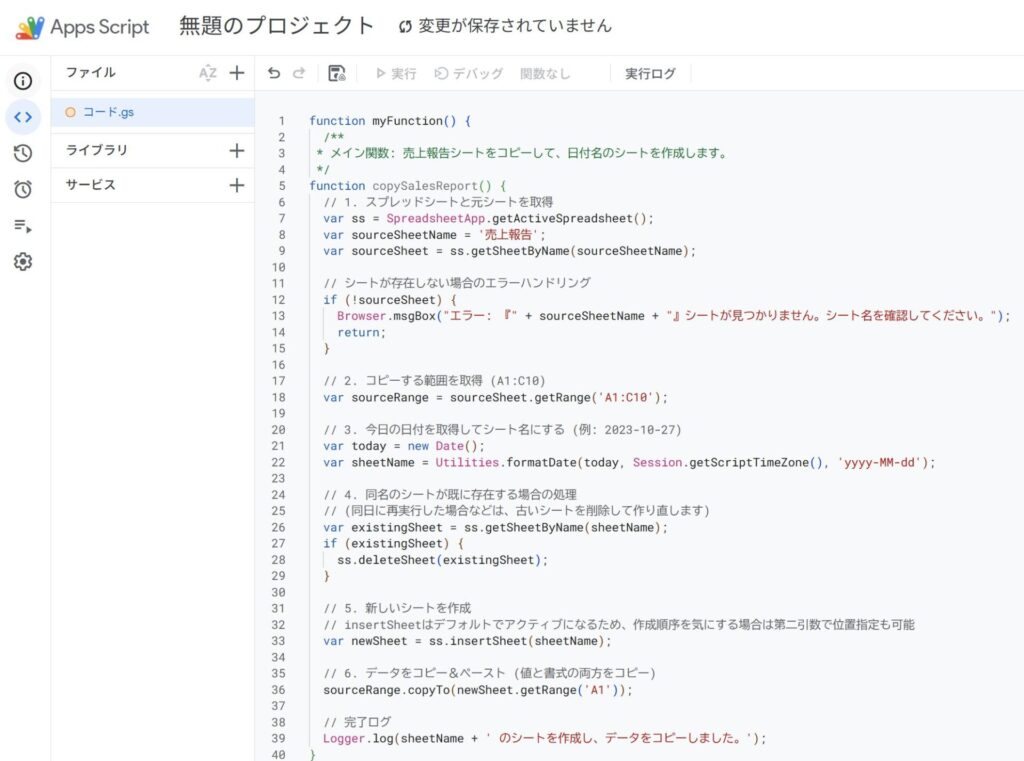Open the 関数なし function selector dropdown
Screen dimensions: 1024x761
coord(545,73)
